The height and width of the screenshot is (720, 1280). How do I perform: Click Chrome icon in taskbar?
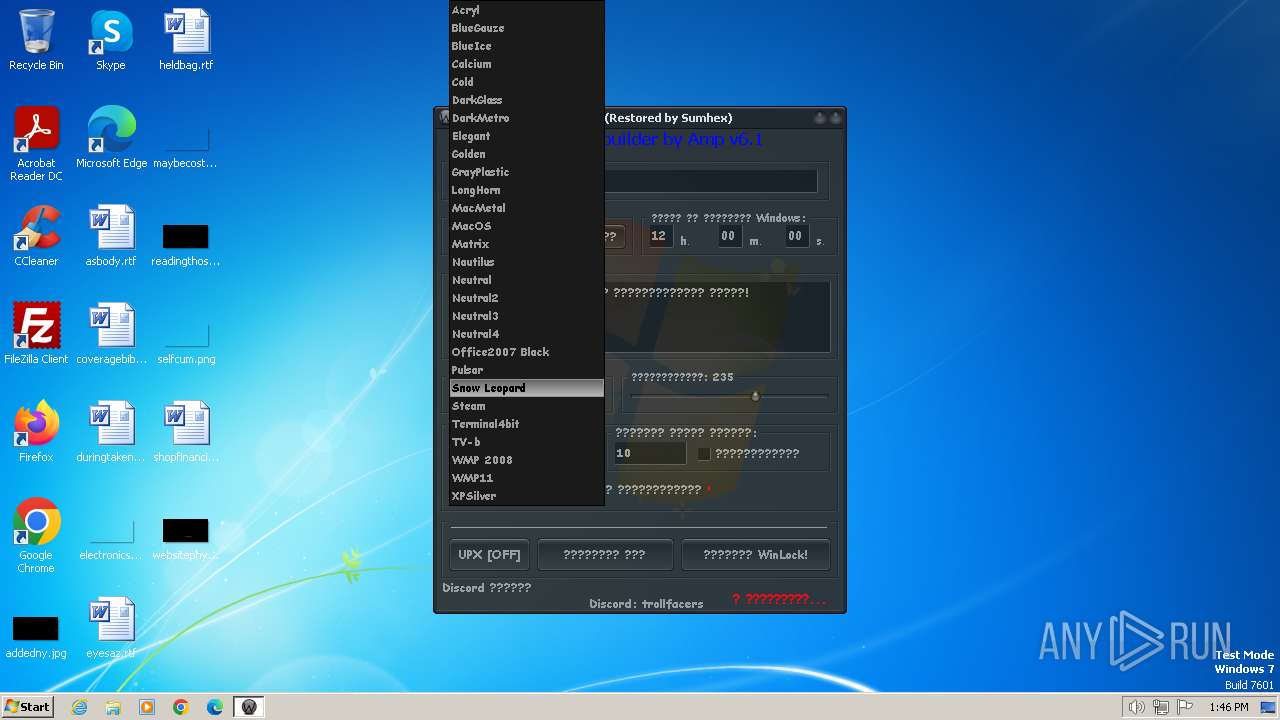[x=181, y=707]
